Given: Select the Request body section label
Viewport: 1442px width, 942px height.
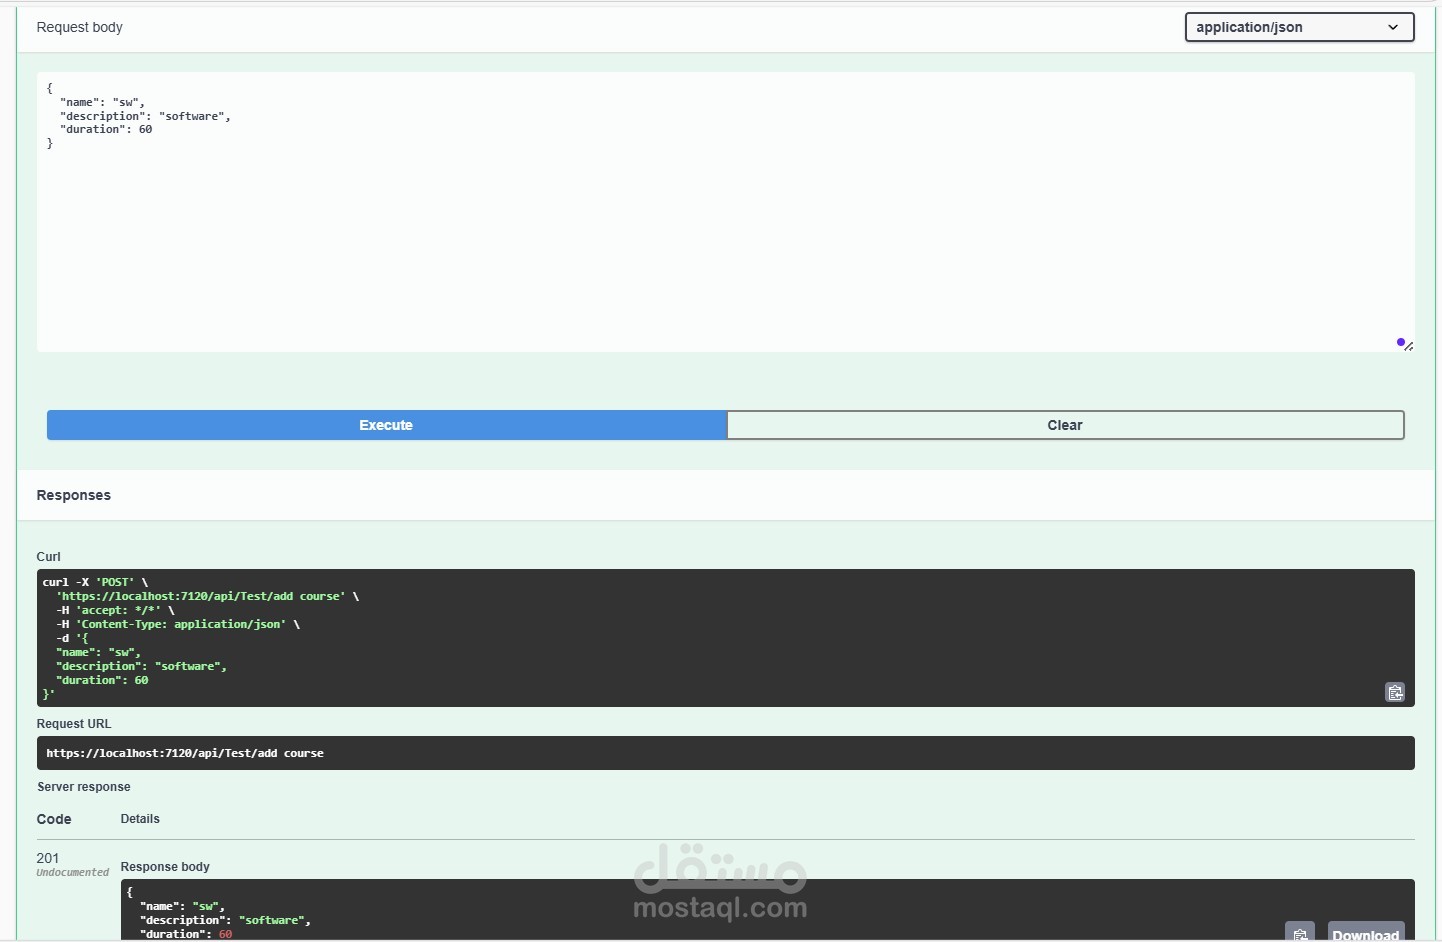Looking at the screenshot, I should [x=79, y=27].
